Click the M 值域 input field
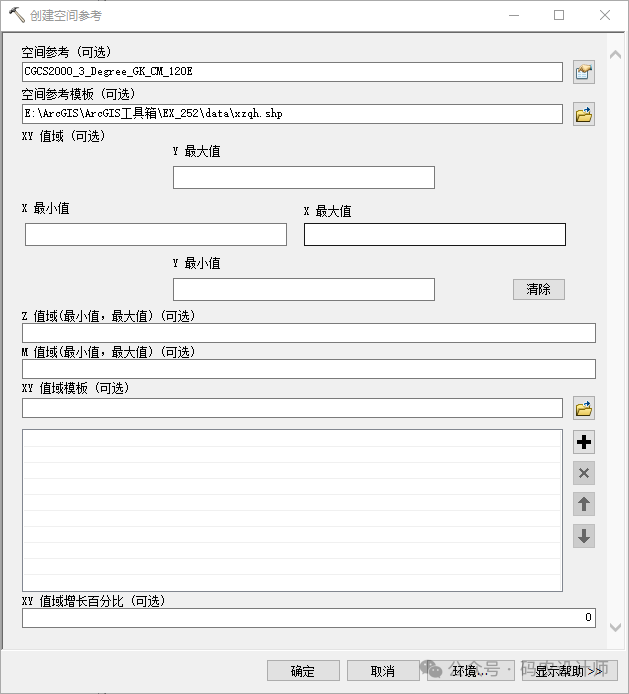The width and height of the screenshot is (629, 694). tap(308, 369)
